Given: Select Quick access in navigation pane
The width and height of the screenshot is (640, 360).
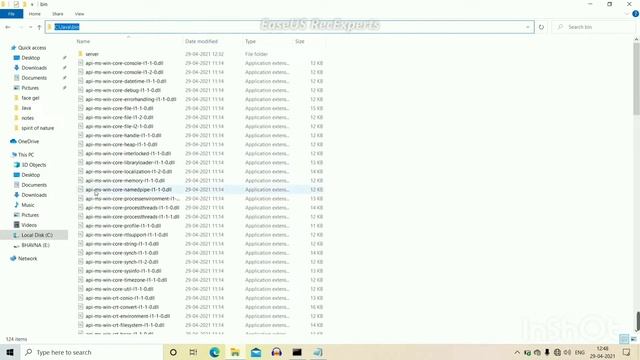Looking at the screenshot, I should coord(32,48).
